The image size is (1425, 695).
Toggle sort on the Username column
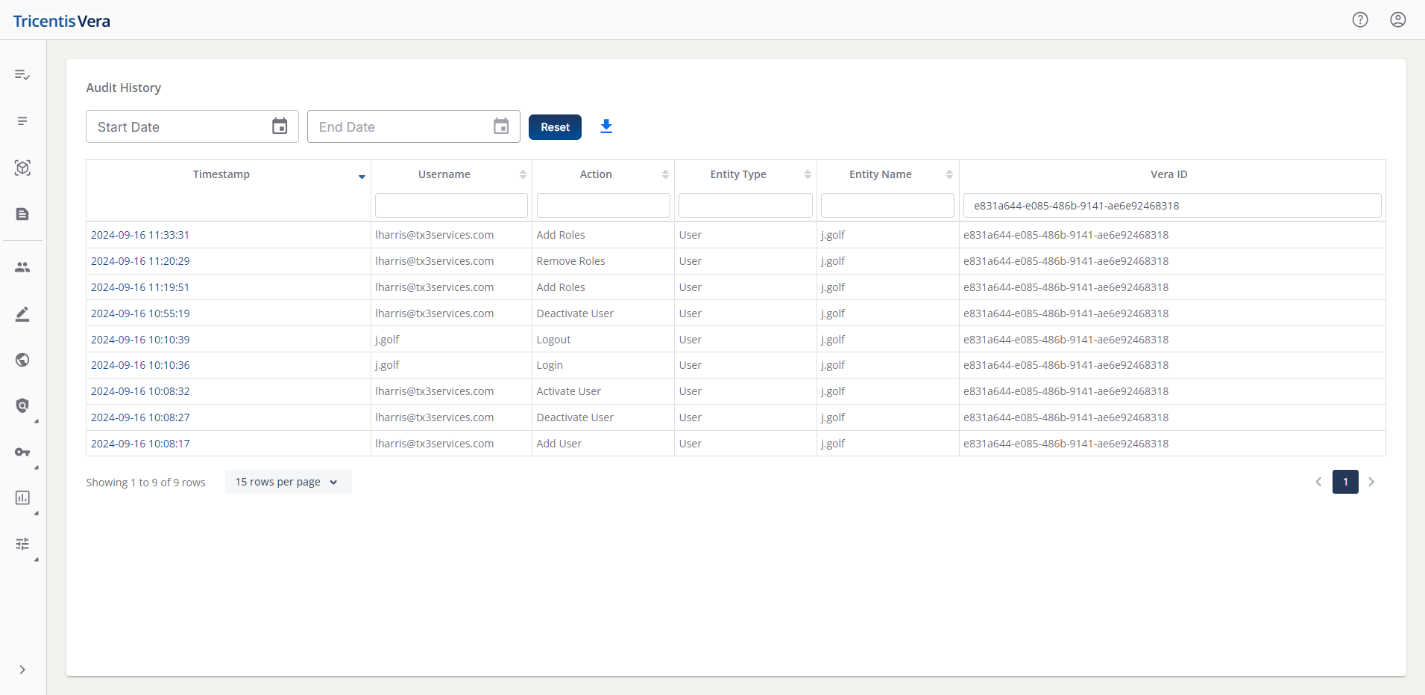coord(522,175)
